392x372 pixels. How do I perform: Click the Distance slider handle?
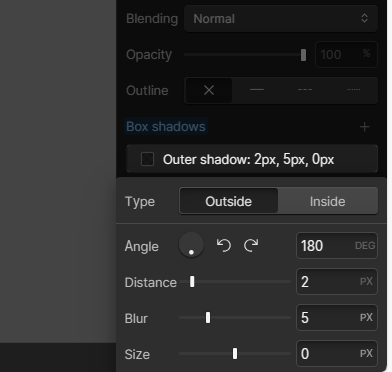(192, 282)
